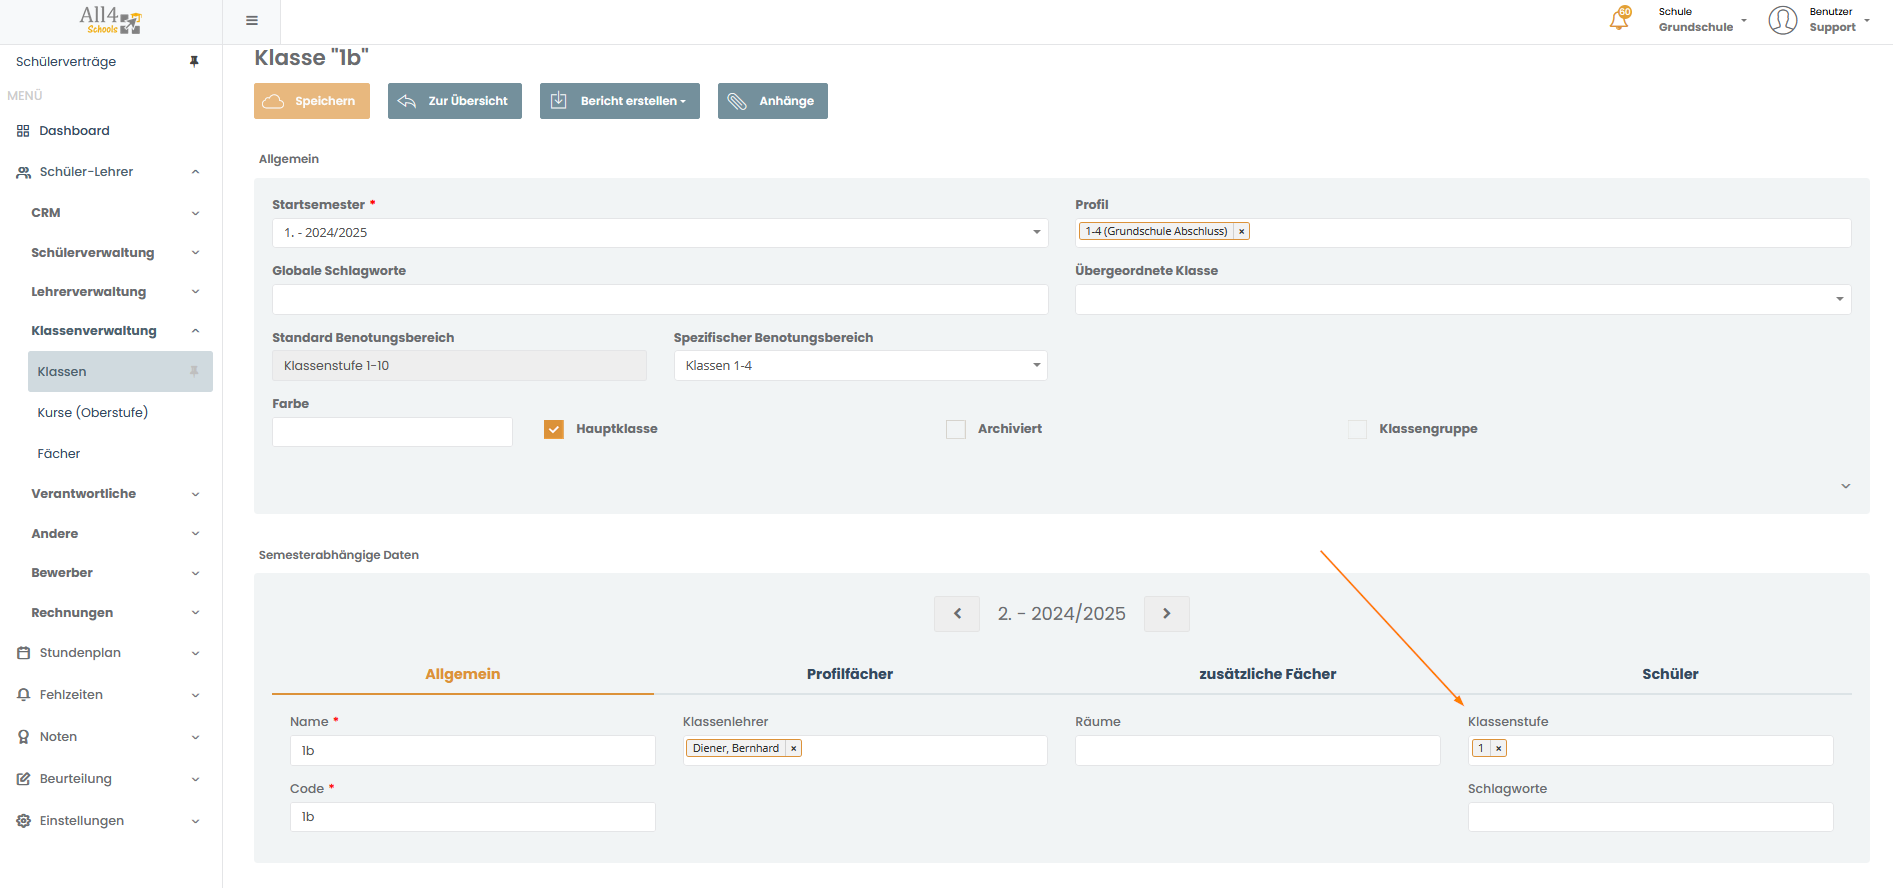The image size is (1893, 888).
Task: Open the Übergeordnete Klasse dropdown
Action: coord(1463,299)
